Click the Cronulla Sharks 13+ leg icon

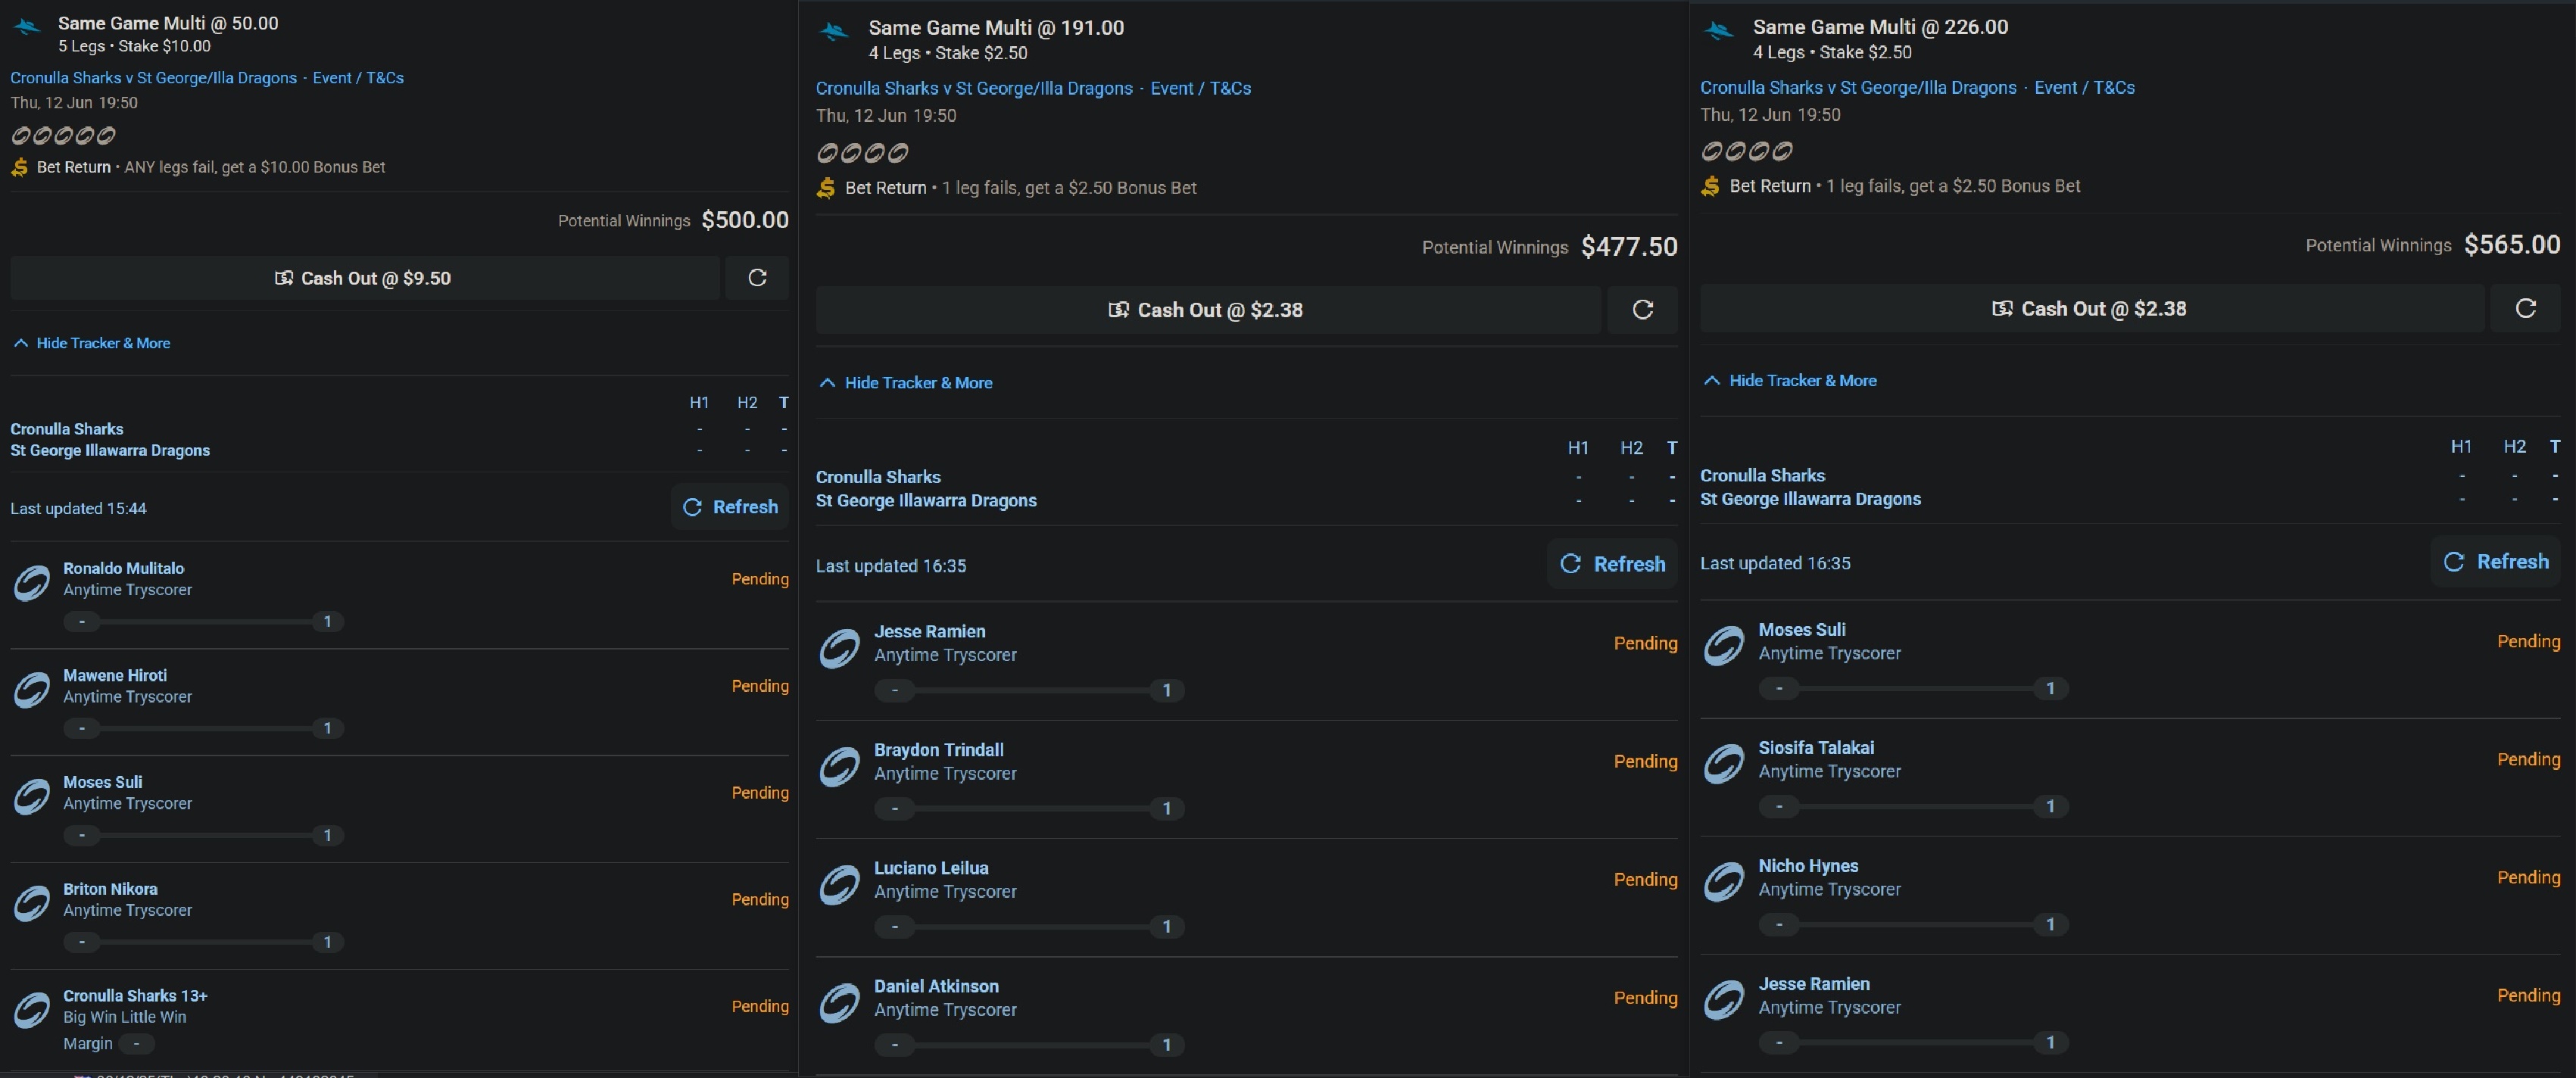[x=32, y=1010]
